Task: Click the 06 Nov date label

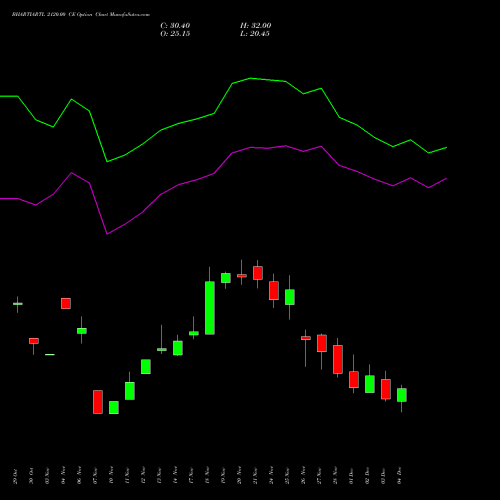Action: click(79, 476)
